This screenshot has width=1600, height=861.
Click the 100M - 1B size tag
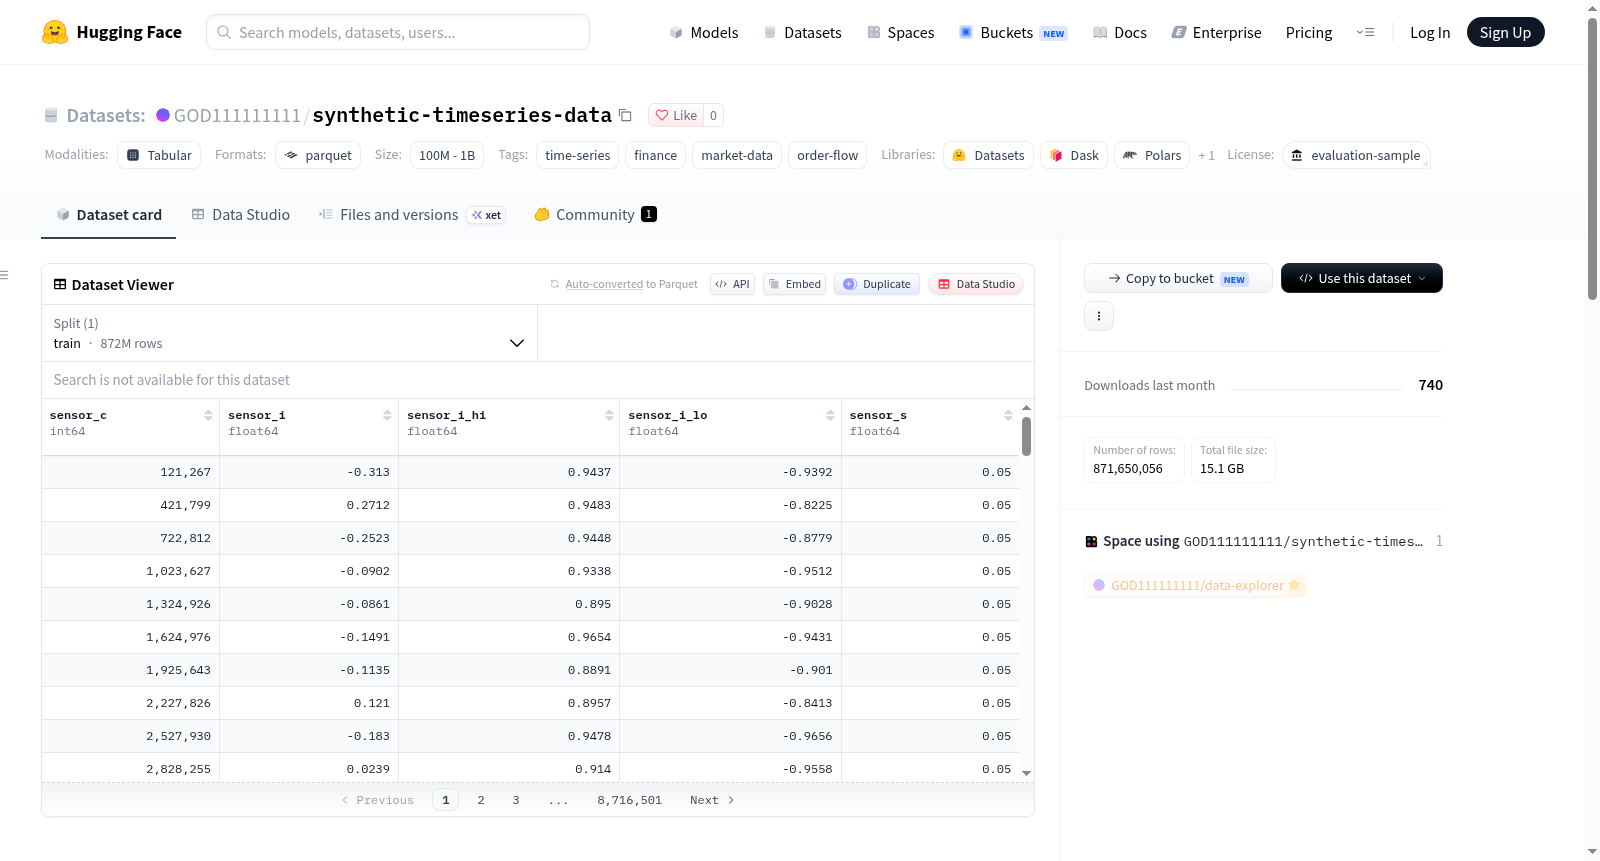pyautogui.click(x=447, y=155)
